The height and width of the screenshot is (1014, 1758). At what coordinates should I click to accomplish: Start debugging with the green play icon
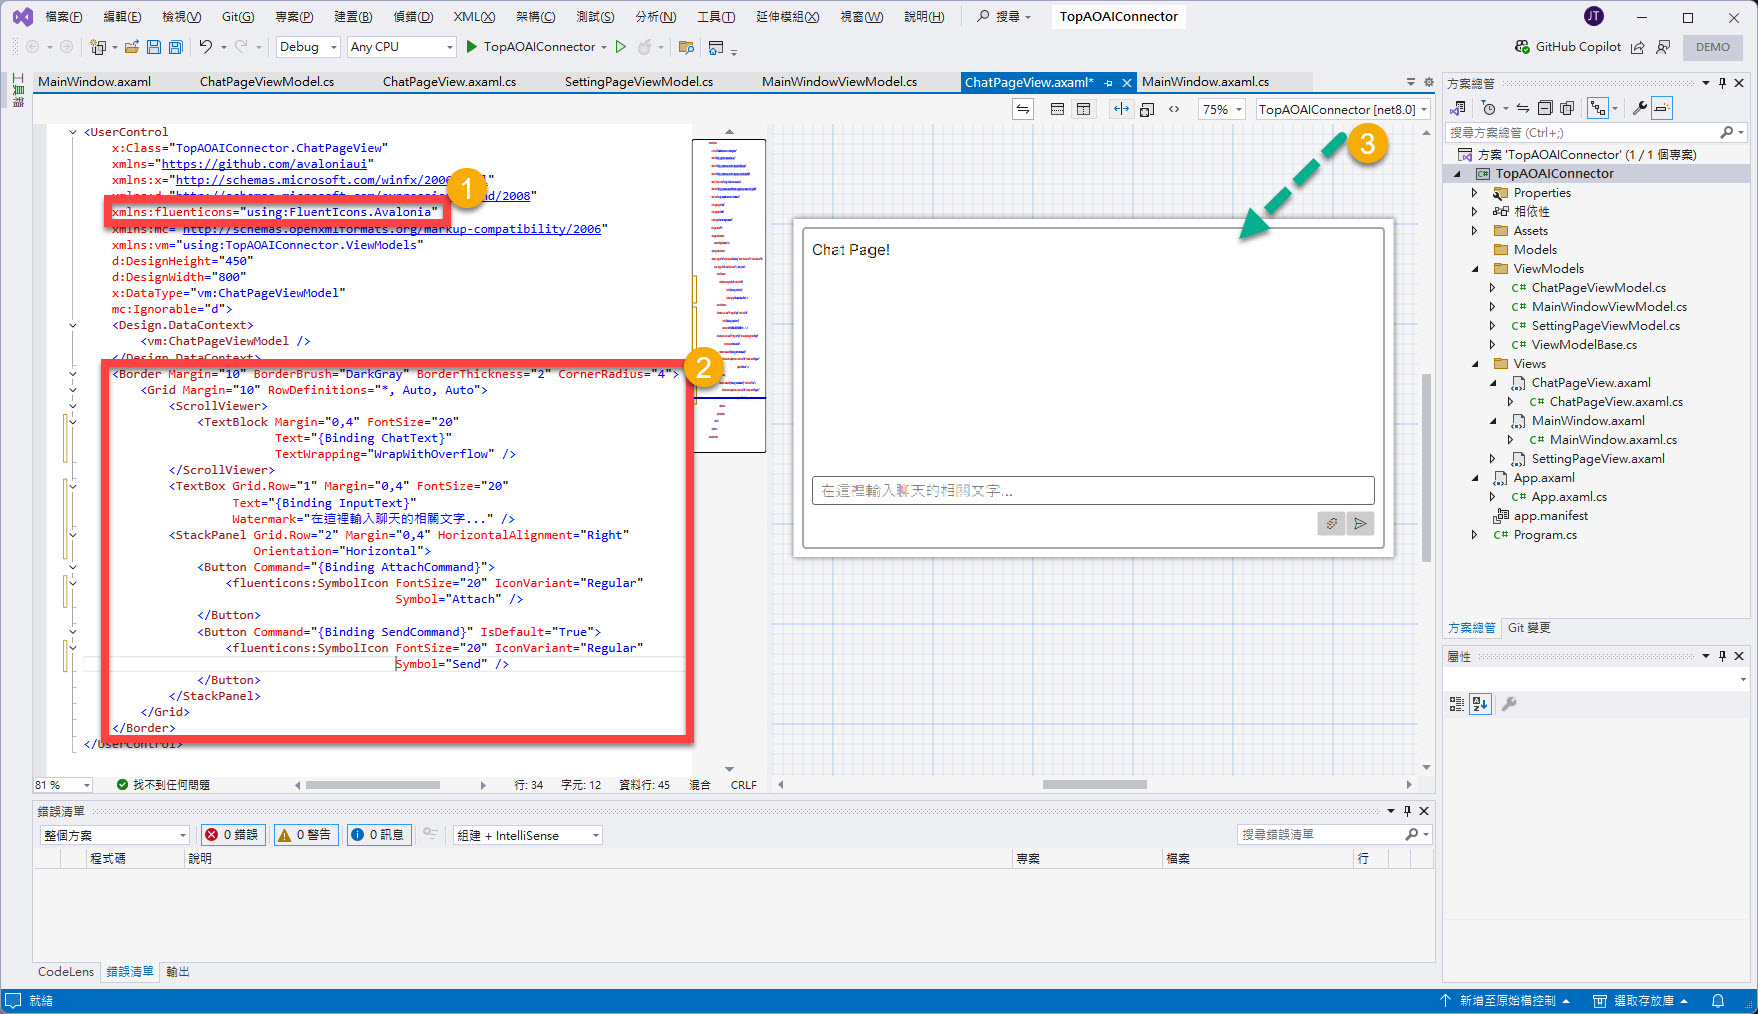point(472,47)
